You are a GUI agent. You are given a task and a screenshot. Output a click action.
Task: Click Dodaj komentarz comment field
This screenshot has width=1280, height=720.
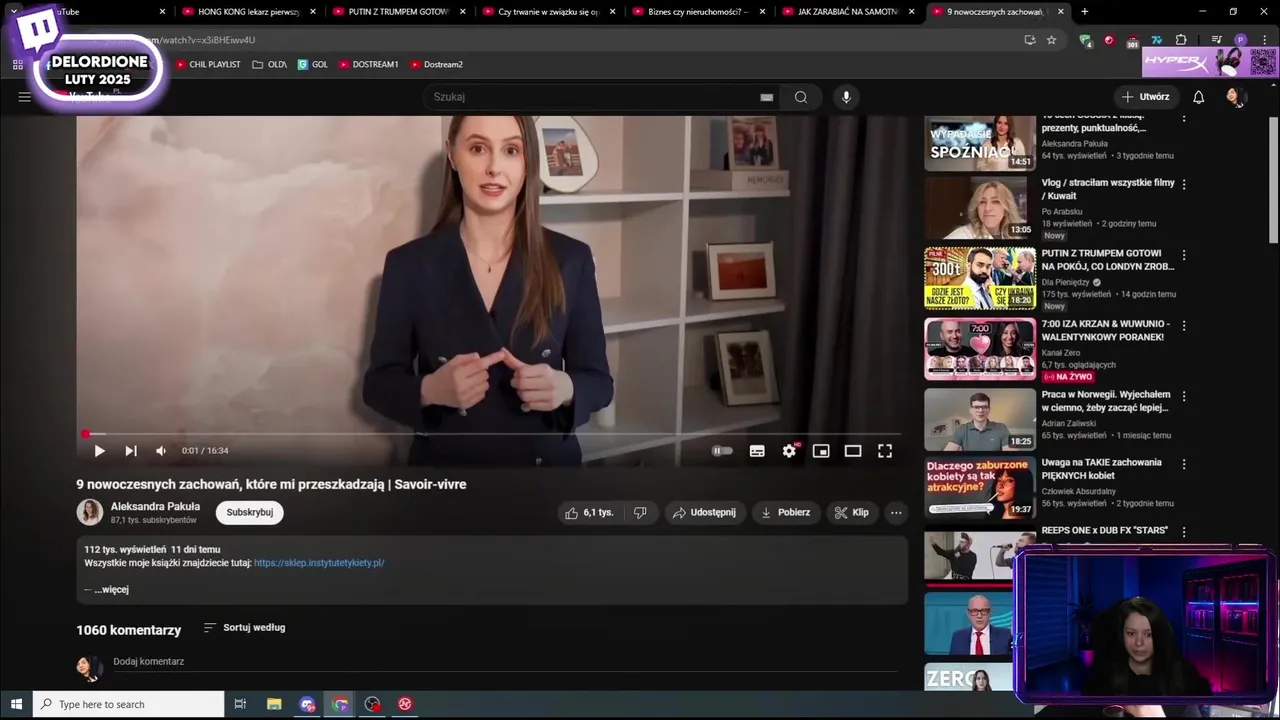[505, 662]
